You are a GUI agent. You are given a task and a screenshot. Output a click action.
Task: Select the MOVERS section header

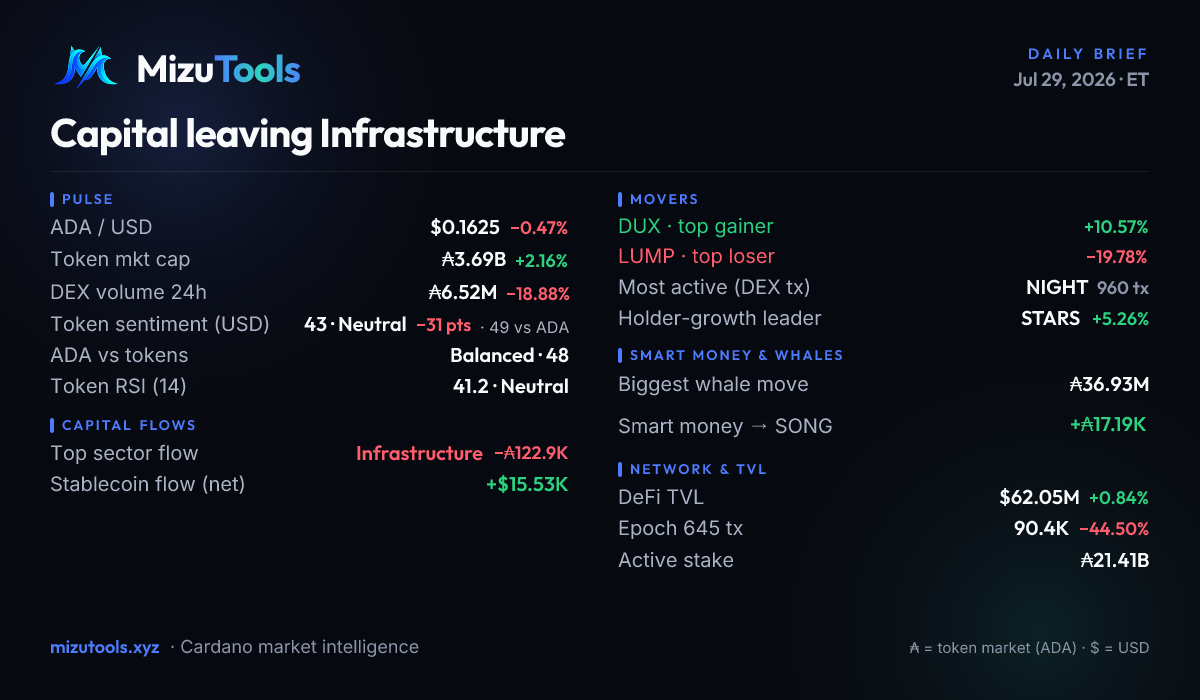(x=664, y=199)
